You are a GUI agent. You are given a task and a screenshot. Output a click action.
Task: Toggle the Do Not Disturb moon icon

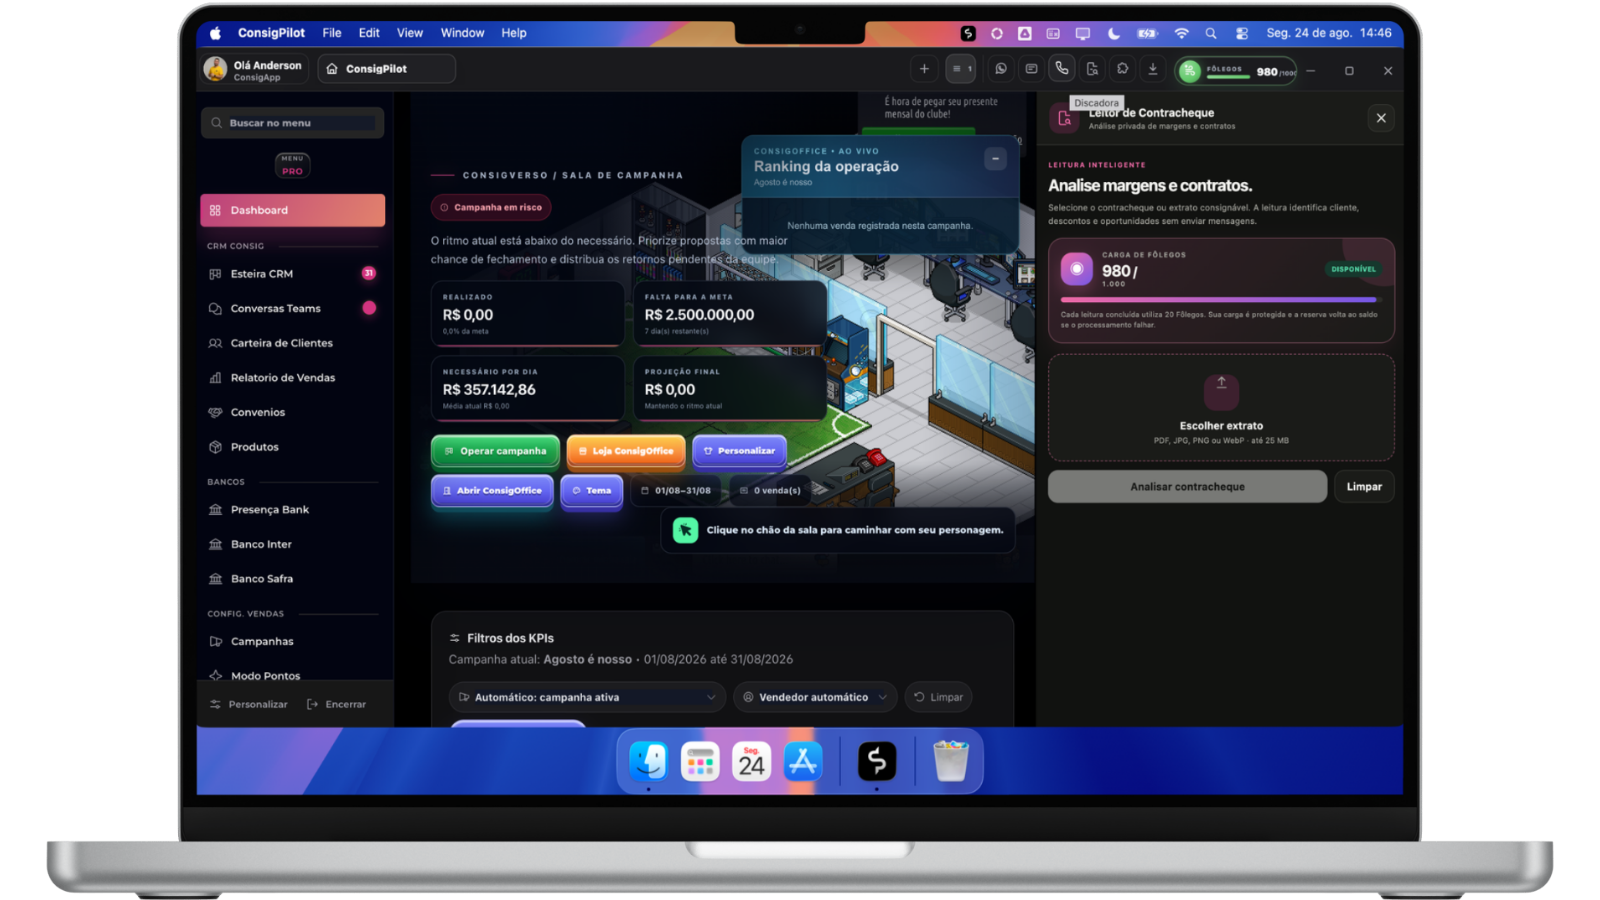click(x=1114, y=33)
